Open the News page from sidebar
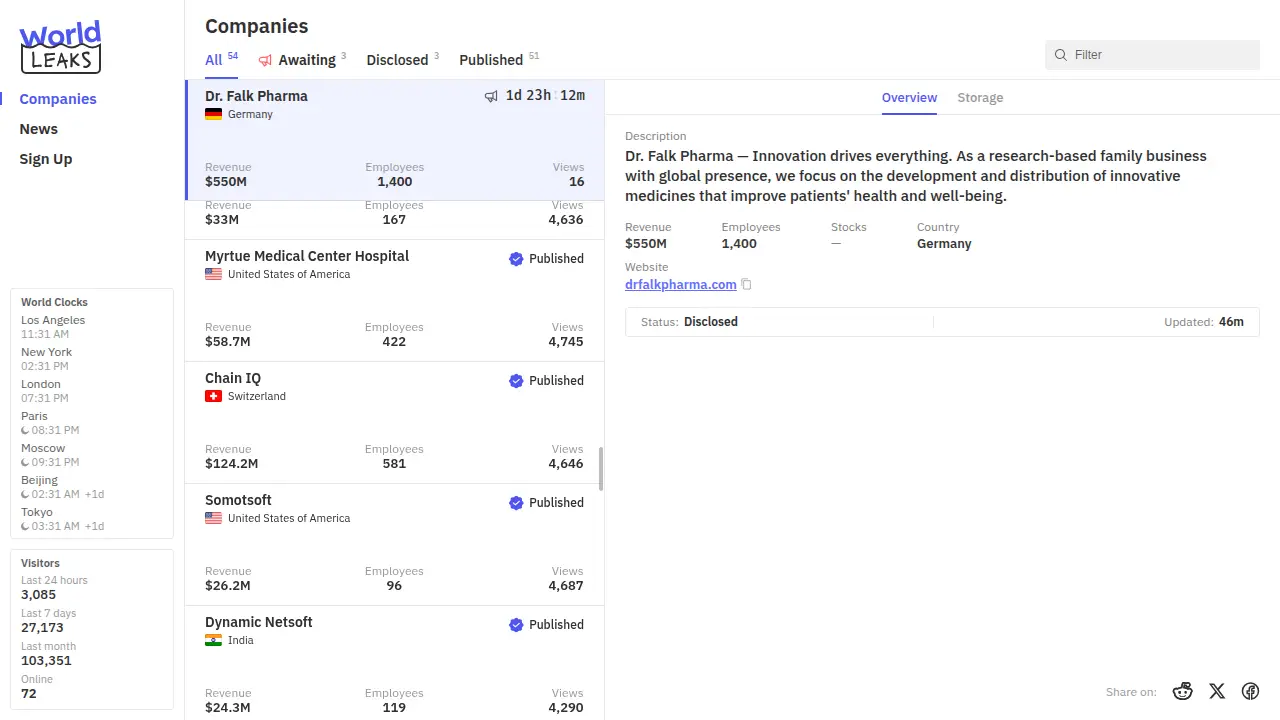 point(39,129)
